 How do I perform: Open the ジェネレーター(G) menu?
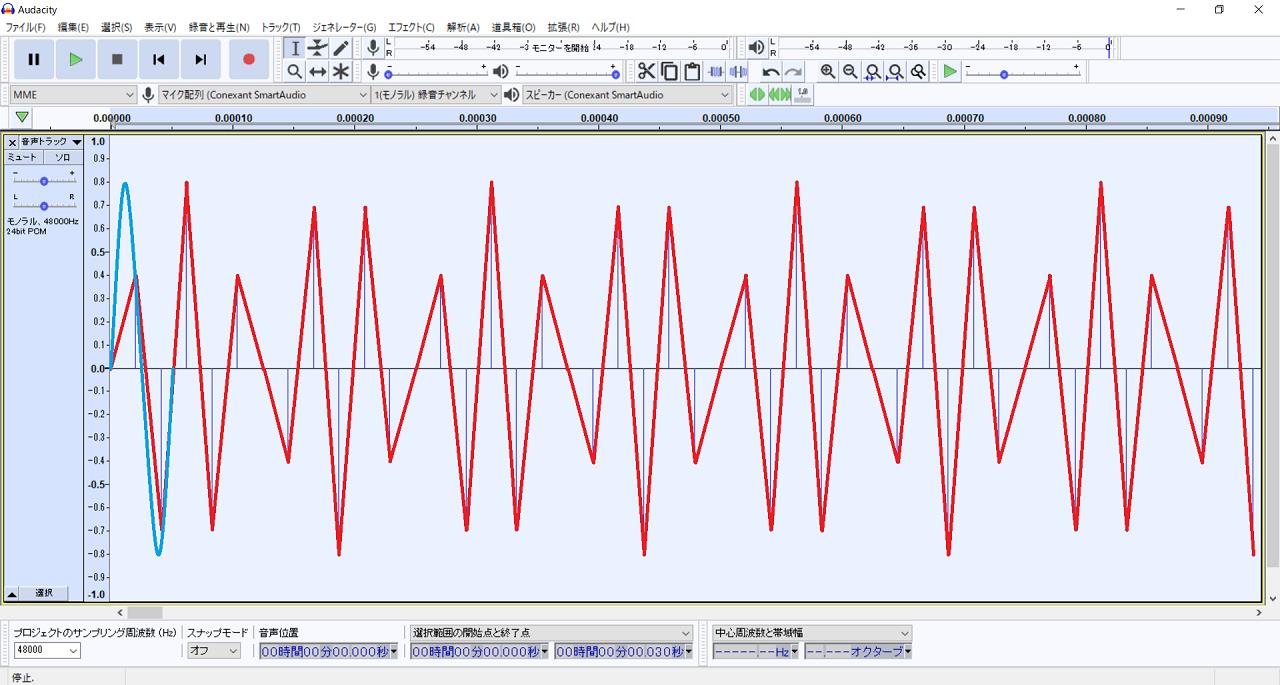(x=344, y=27)
